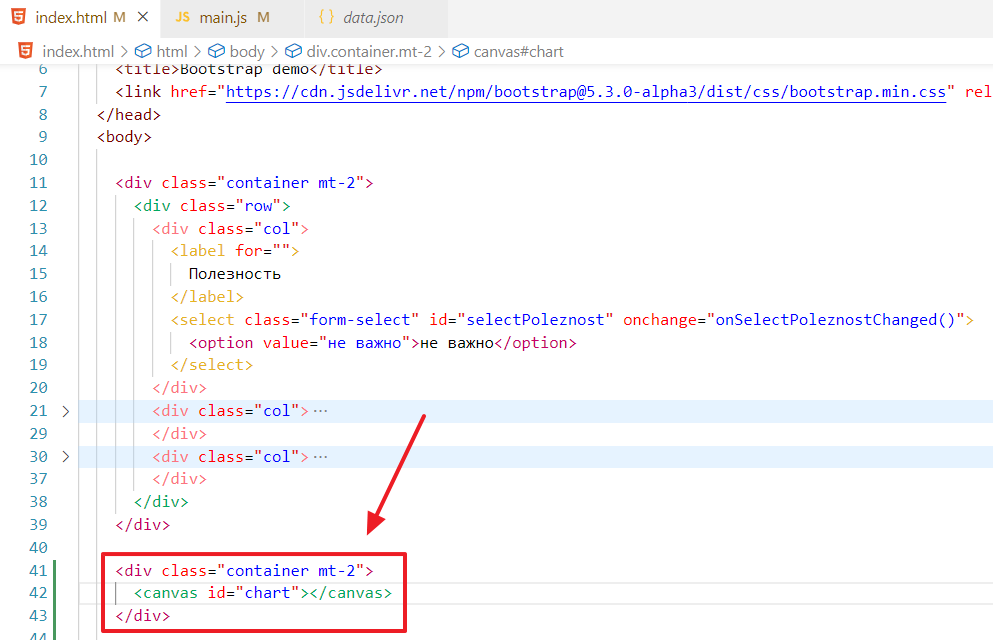
Task: Click the cube icon beside html breadcrumb
Action: tap(143, 51)
